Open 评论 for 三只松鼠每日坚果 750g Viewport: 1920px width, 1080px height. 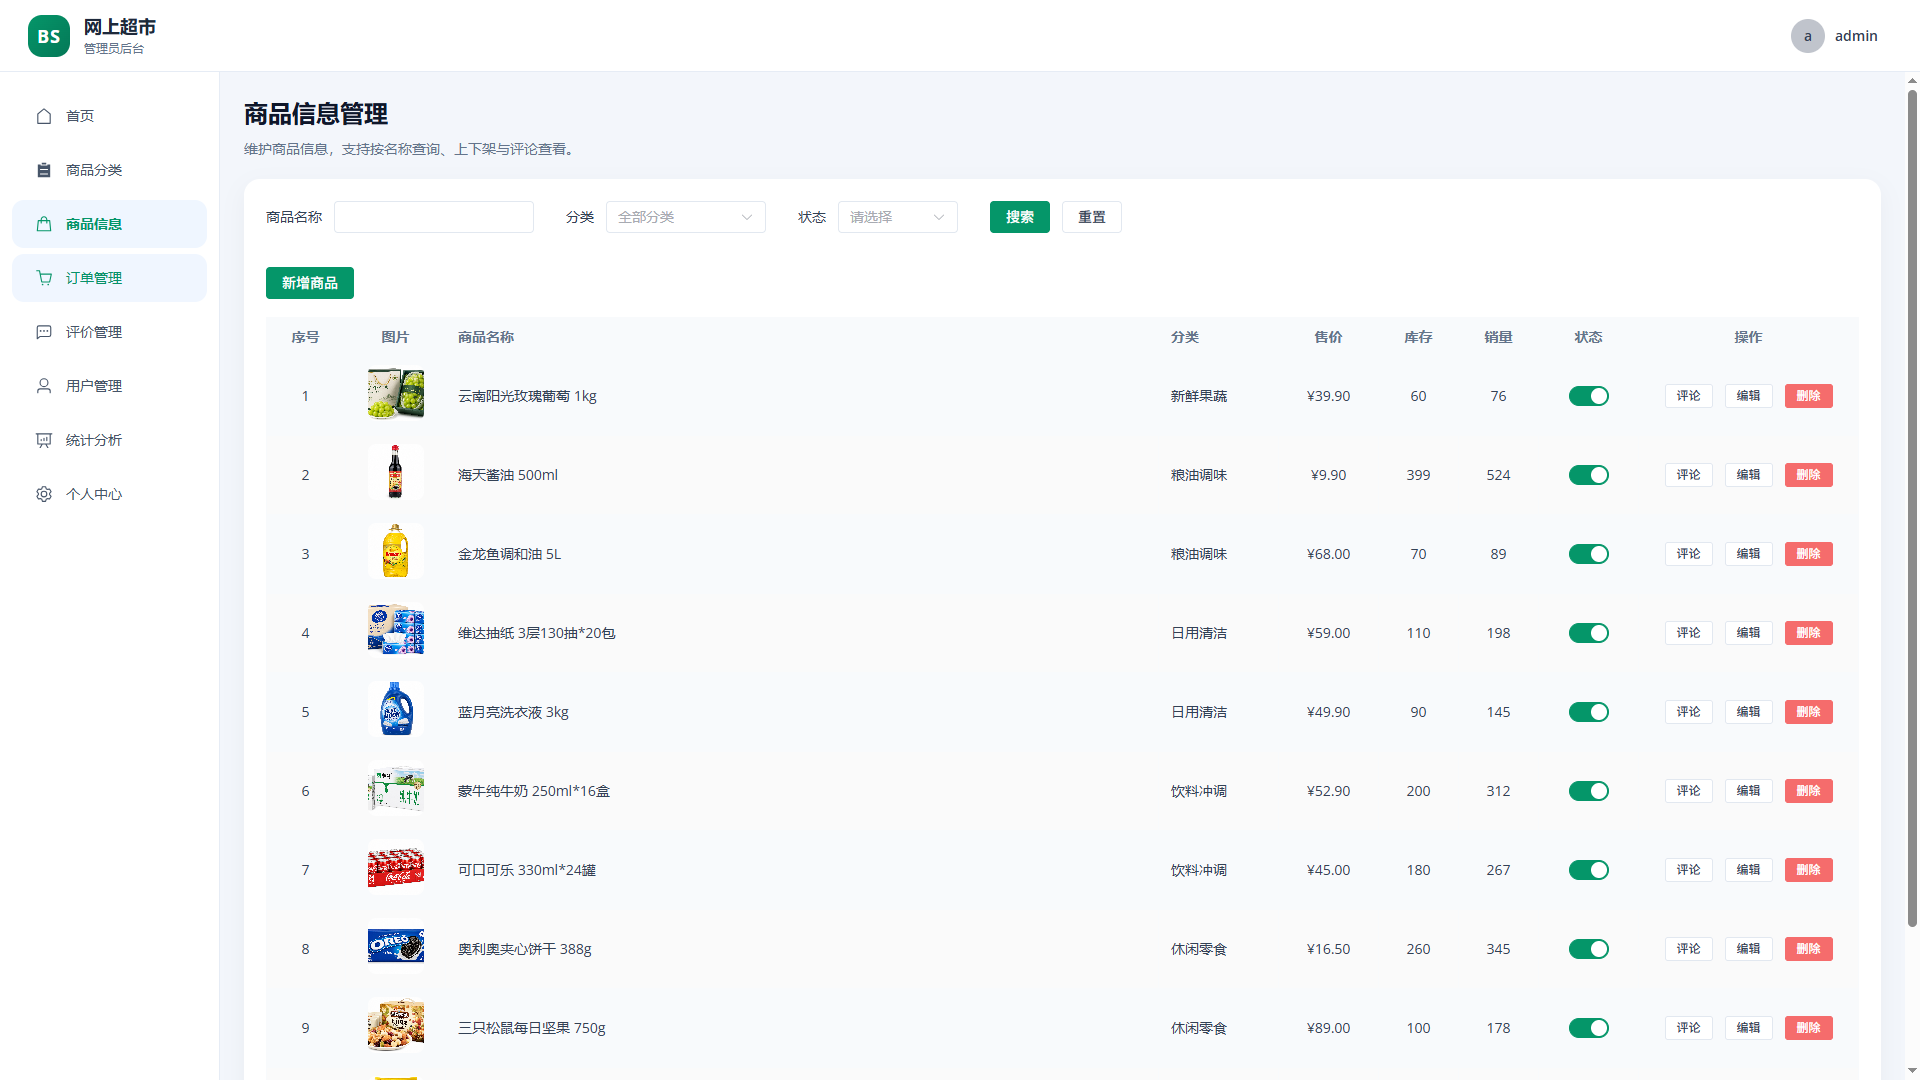coord(1689,1028)
